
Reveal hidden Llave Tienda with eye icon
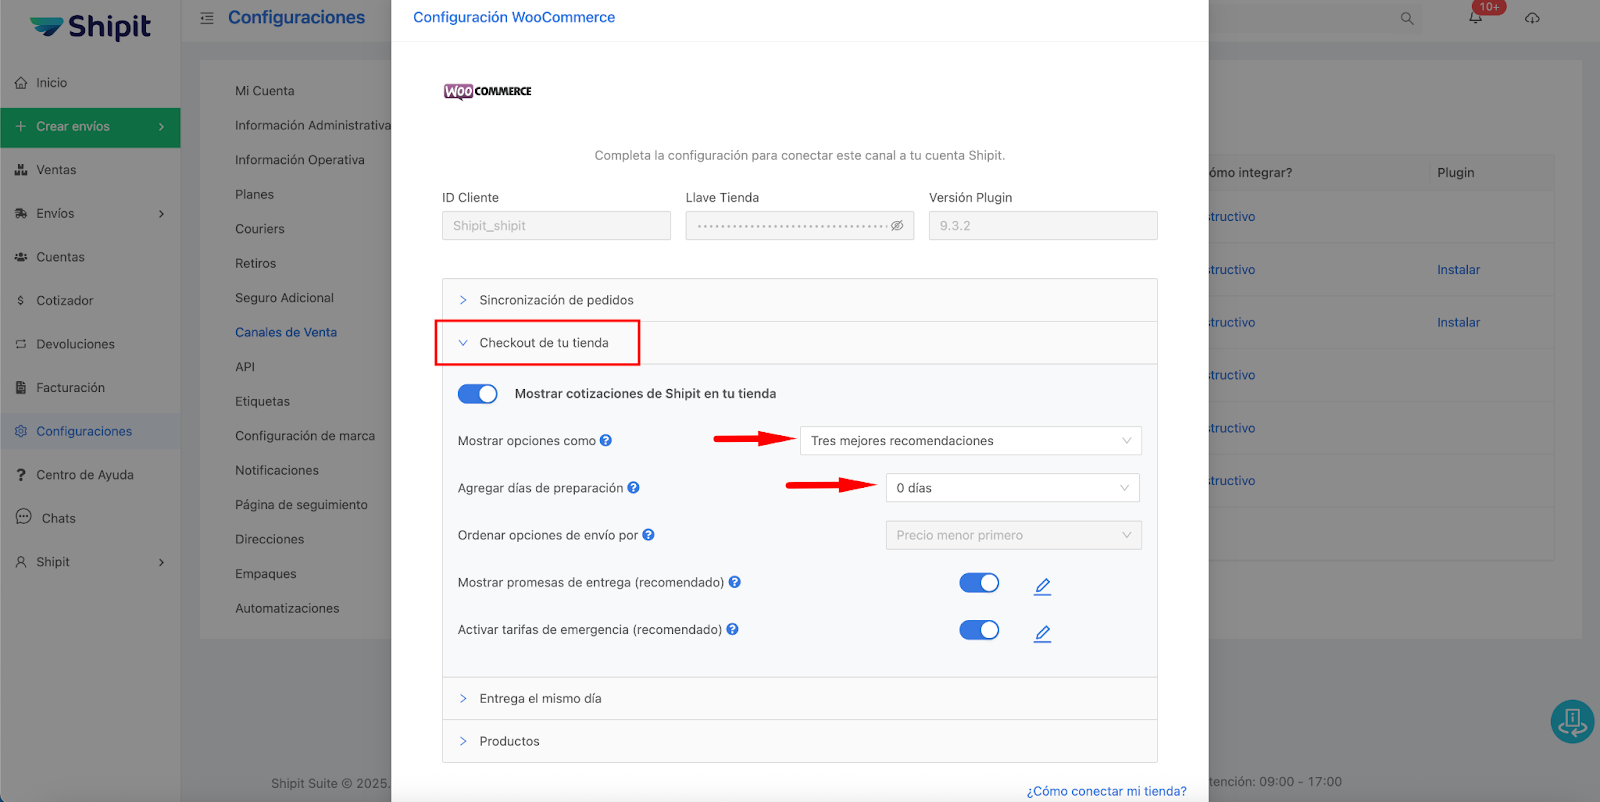coord(897,226)
